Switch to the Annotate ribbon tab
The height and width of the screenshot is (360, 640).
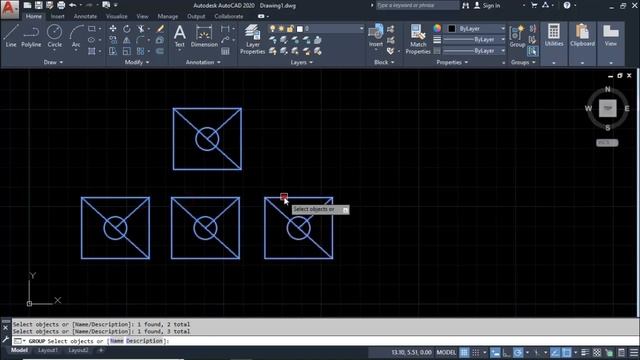tap(85, 16)
